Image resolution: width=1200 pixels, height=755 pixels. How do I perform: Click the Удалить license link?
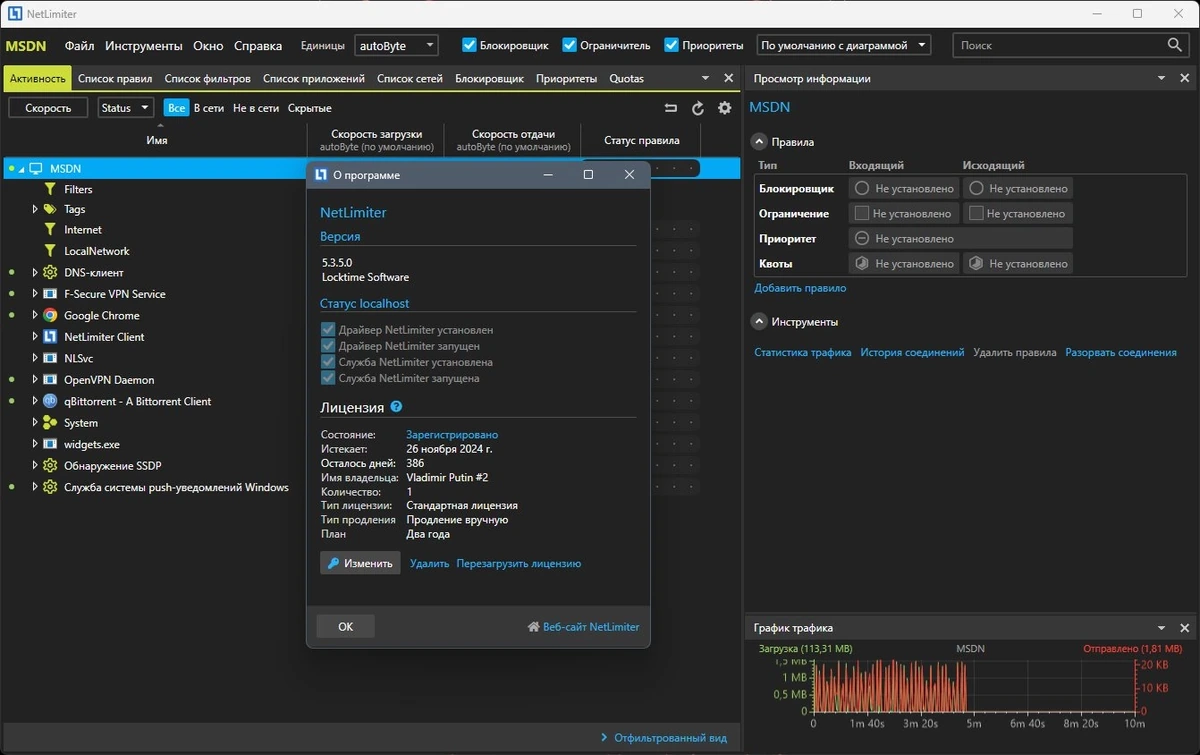point(430,564)
